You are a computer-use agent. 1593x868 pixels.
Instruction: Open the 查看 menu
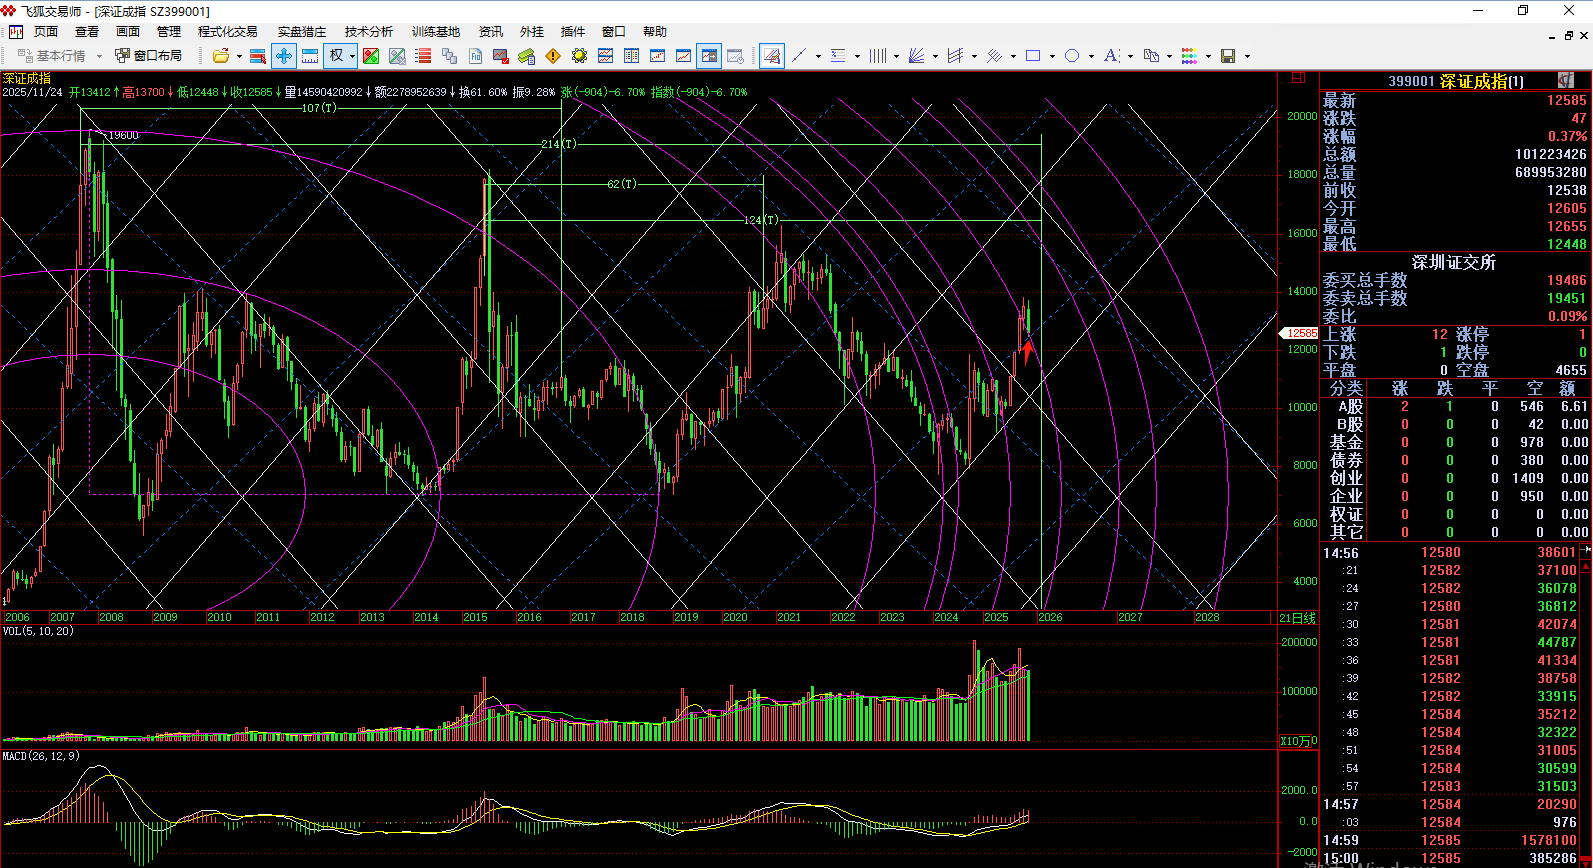[87, 32]
